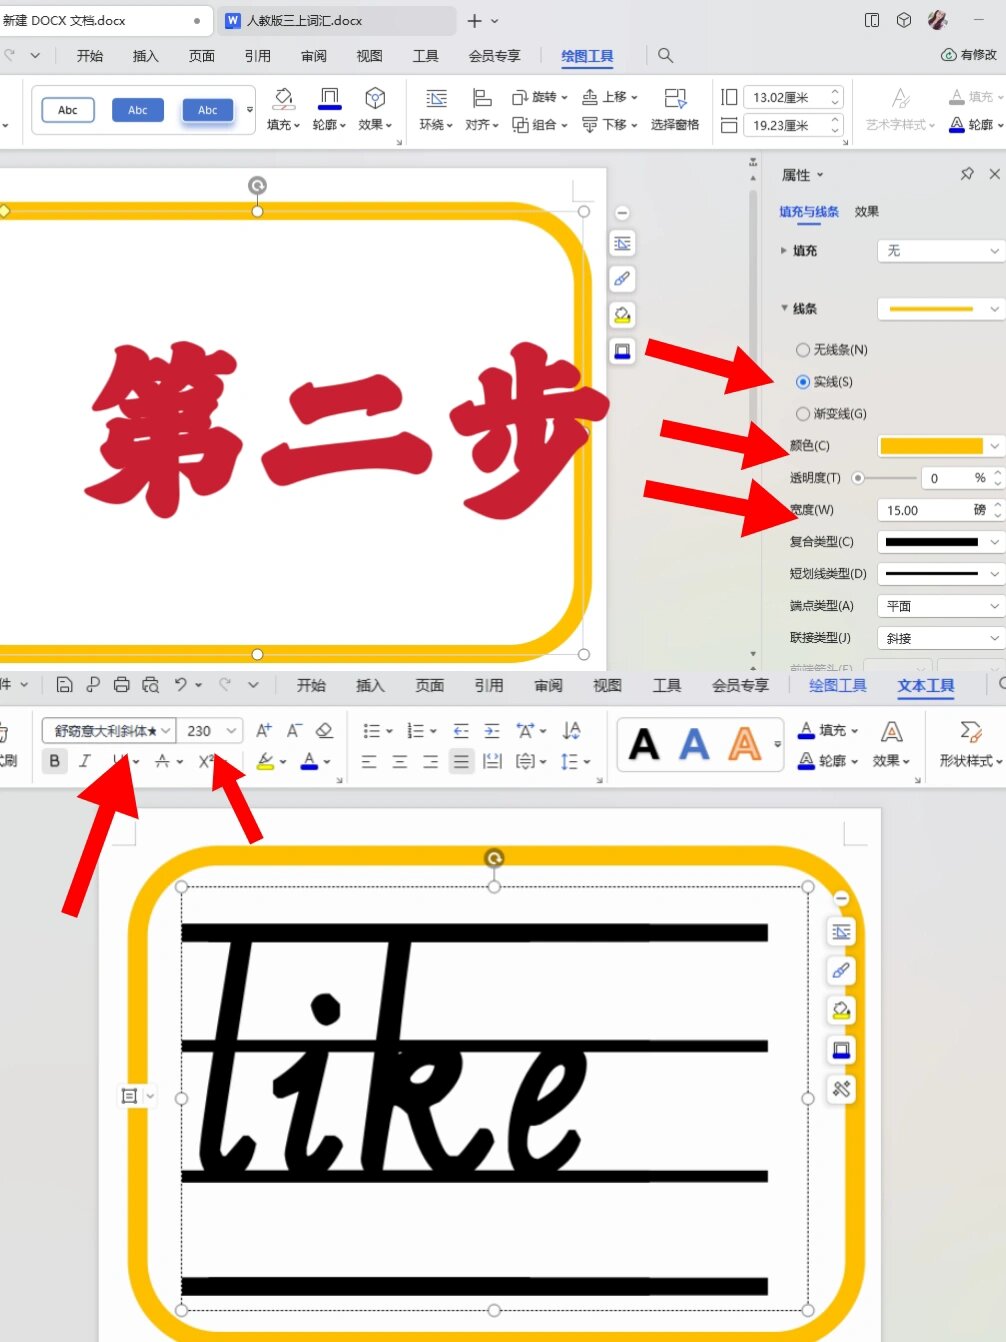Image resolution: width=1006 pixels, height=1342 pixels.
Task: Switch to the 文本工具 tab
Action: click(925, 685)
